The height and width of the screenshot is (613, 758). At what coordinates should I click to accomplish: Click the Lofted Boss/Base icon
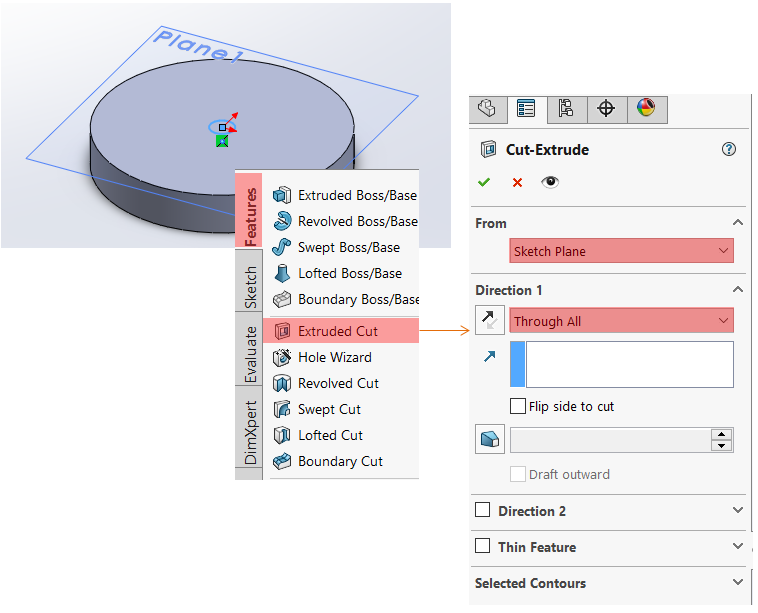[282, 273]
